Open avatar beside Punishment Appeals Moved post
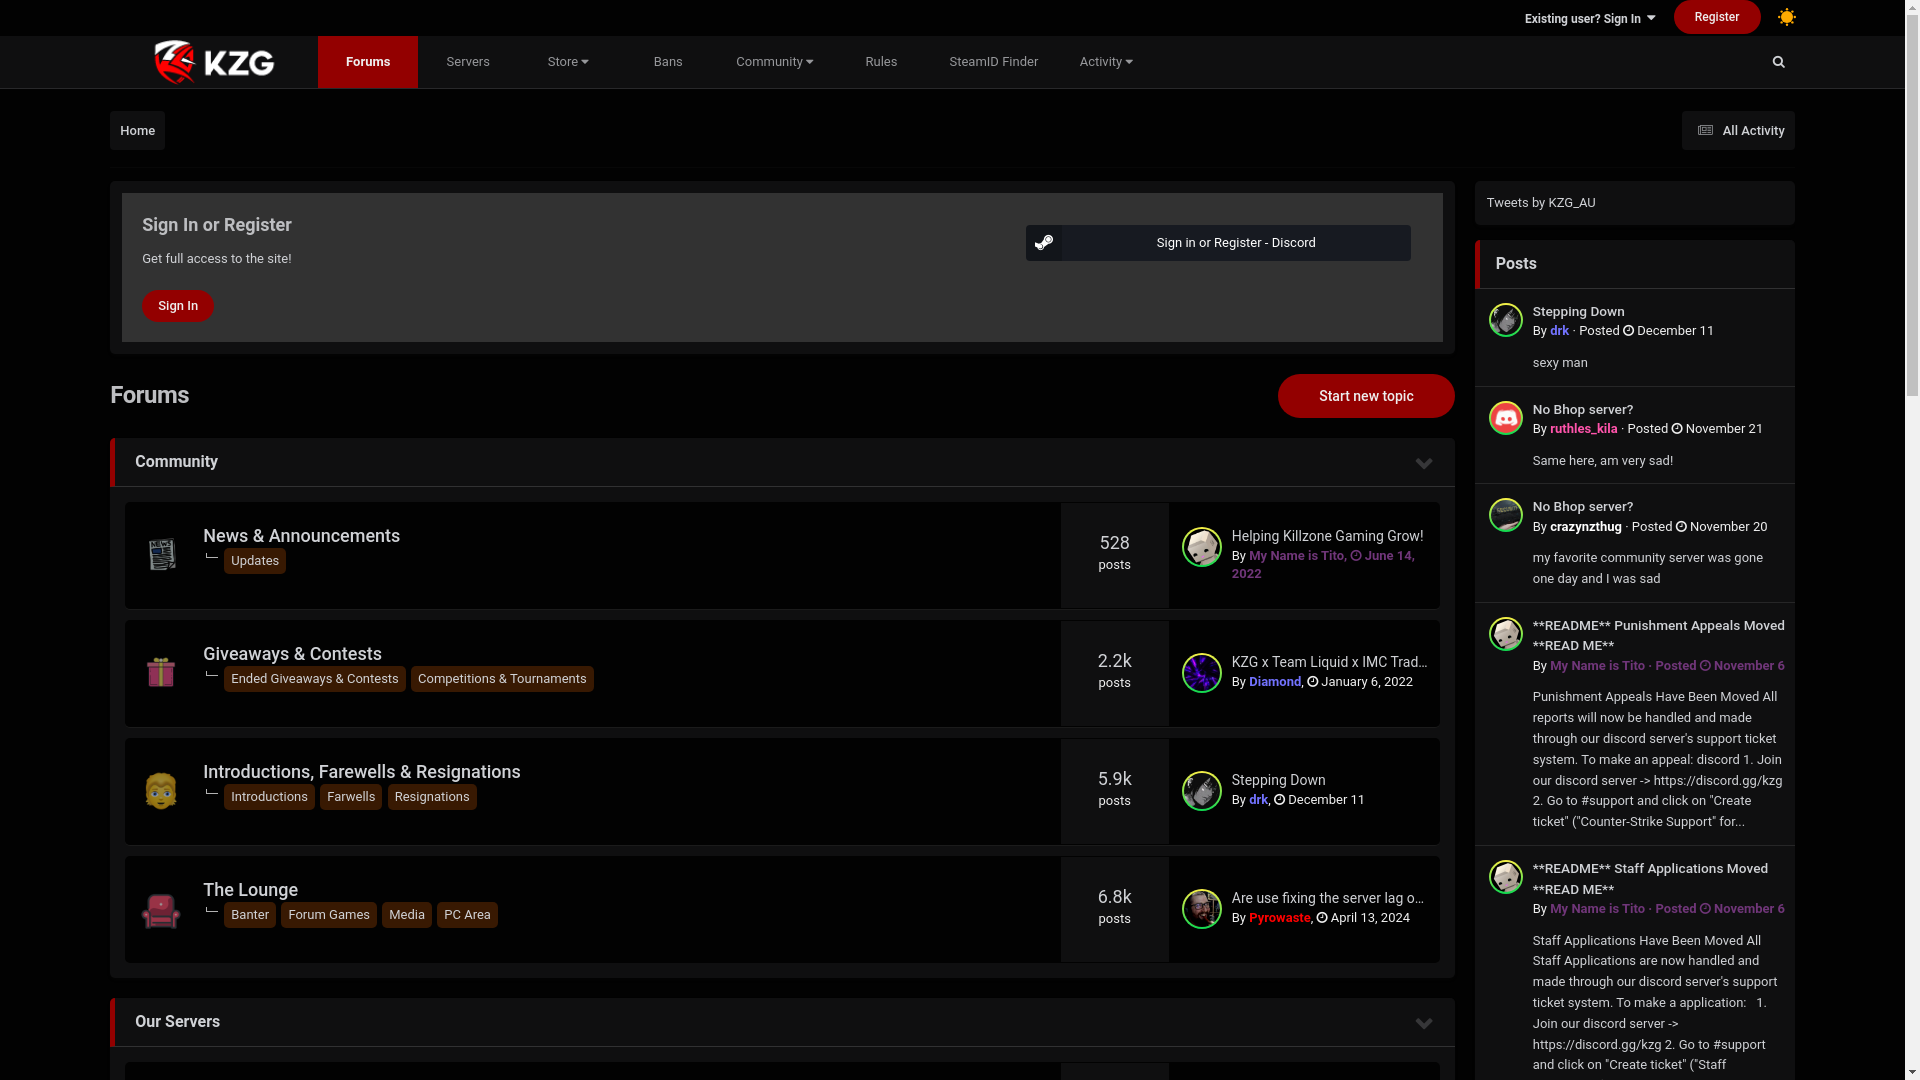 tap(1506, 634)
